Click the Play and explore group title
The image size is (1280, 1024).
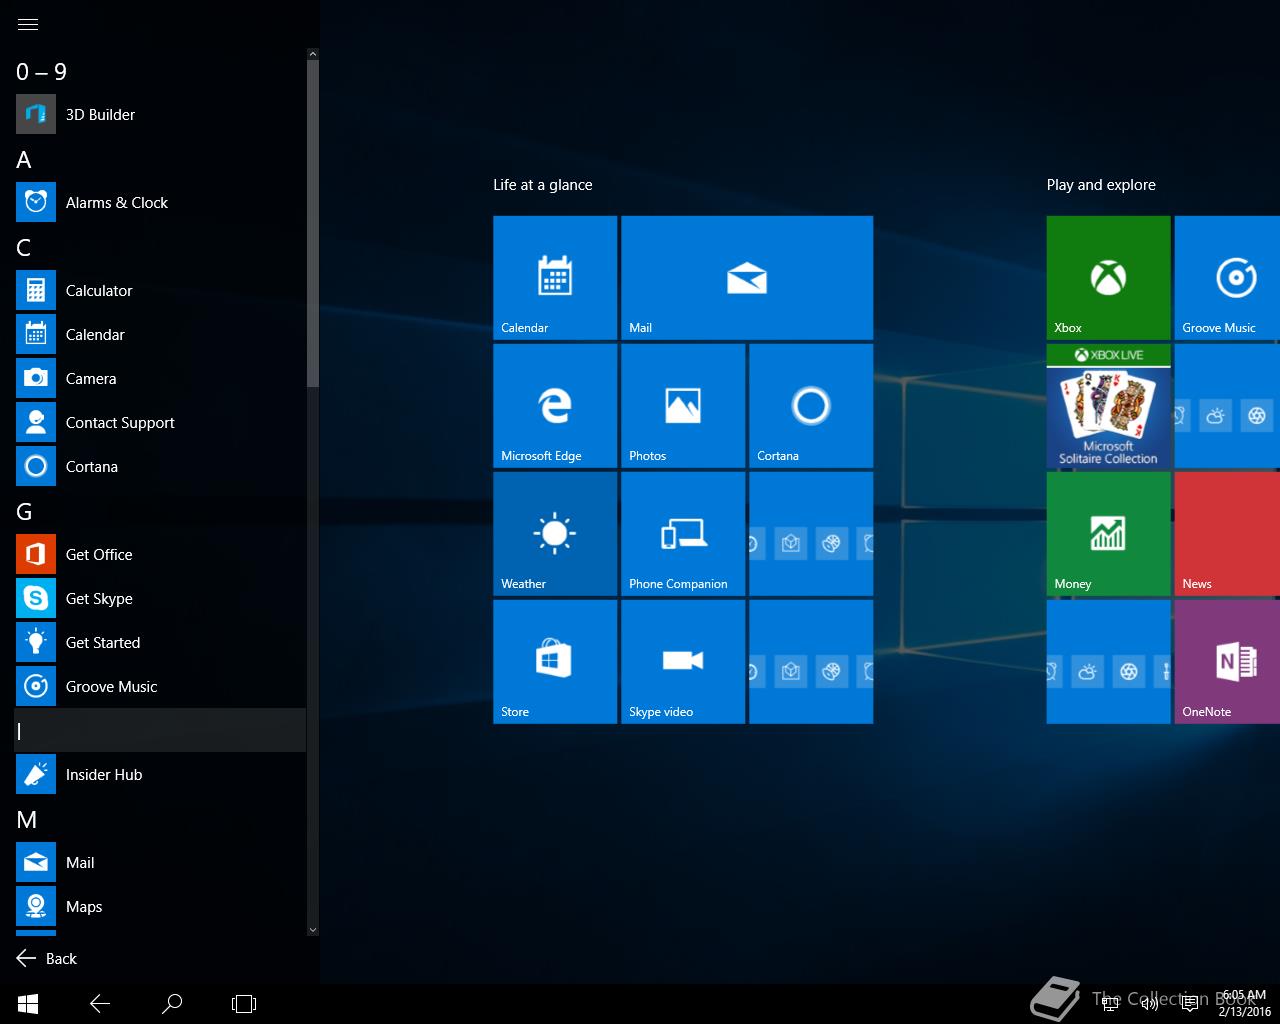tap(1101, 185)
